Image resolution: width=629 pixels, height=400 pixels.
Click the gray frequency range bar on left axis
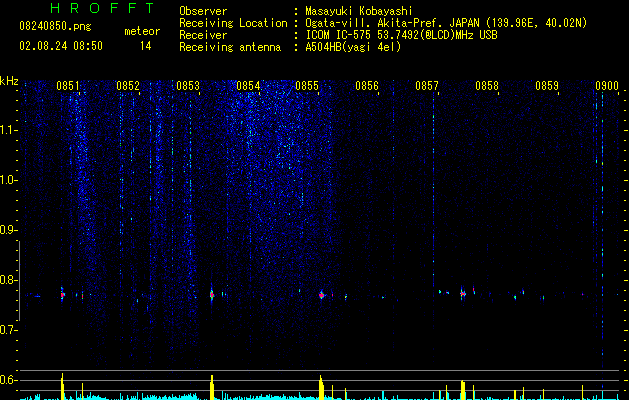point(20,281)
